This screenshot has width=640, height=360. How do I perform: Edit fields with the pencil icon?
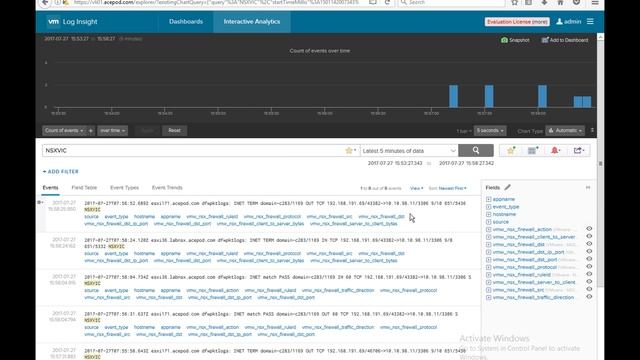507,187
